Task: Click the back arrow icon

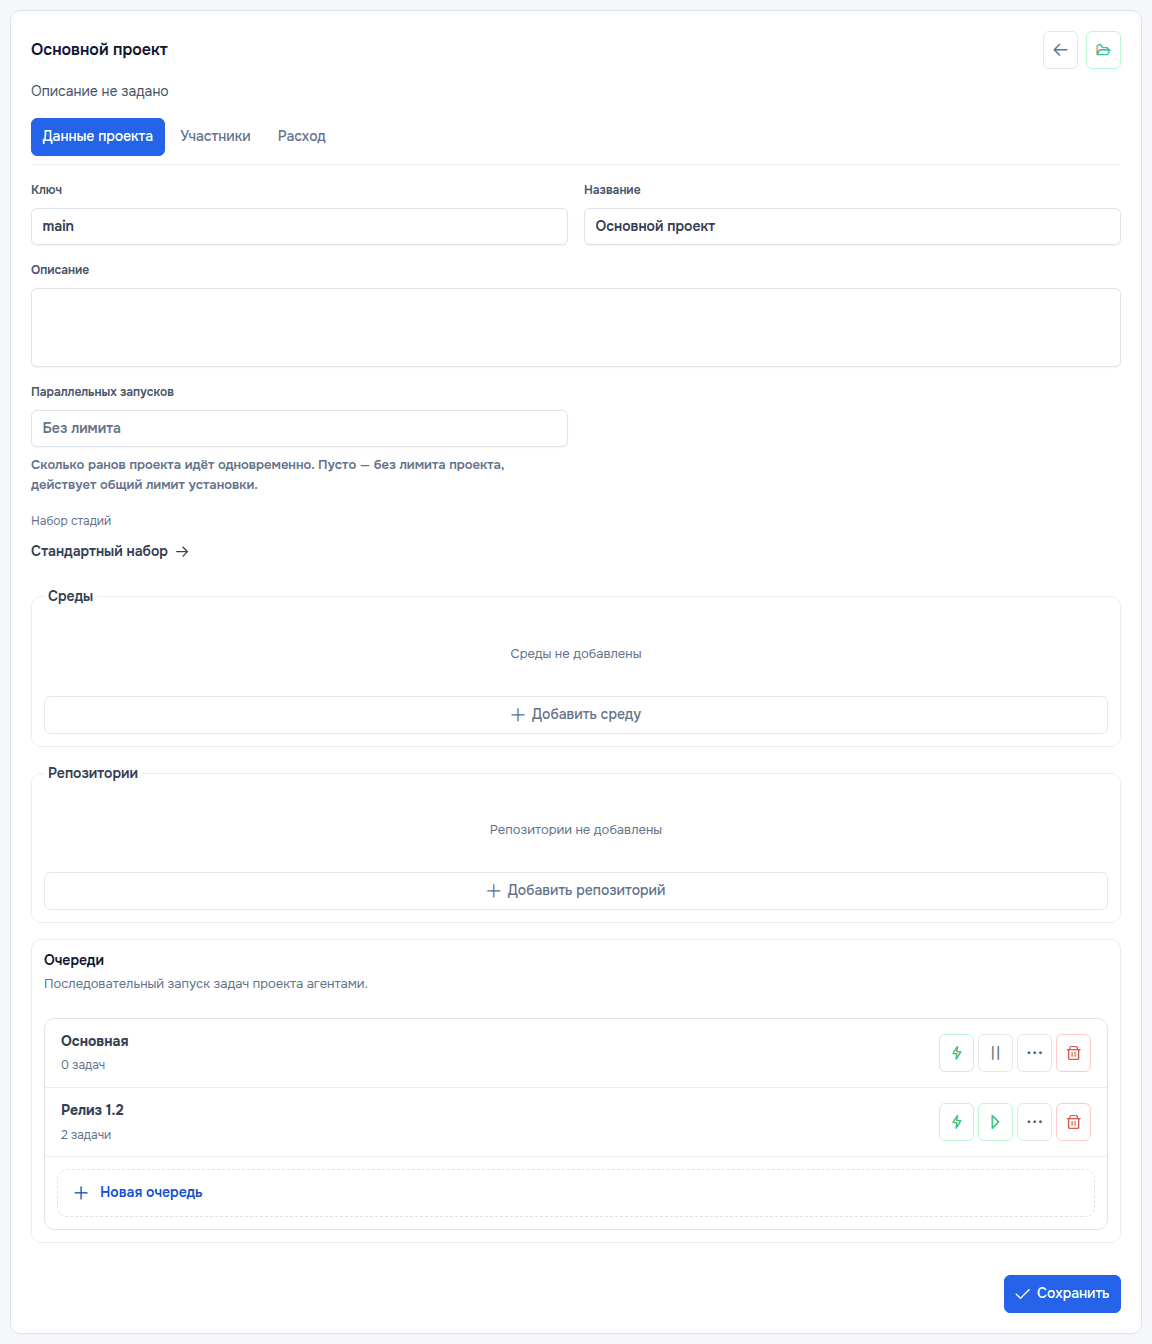Action: [x=1060, y=50]
